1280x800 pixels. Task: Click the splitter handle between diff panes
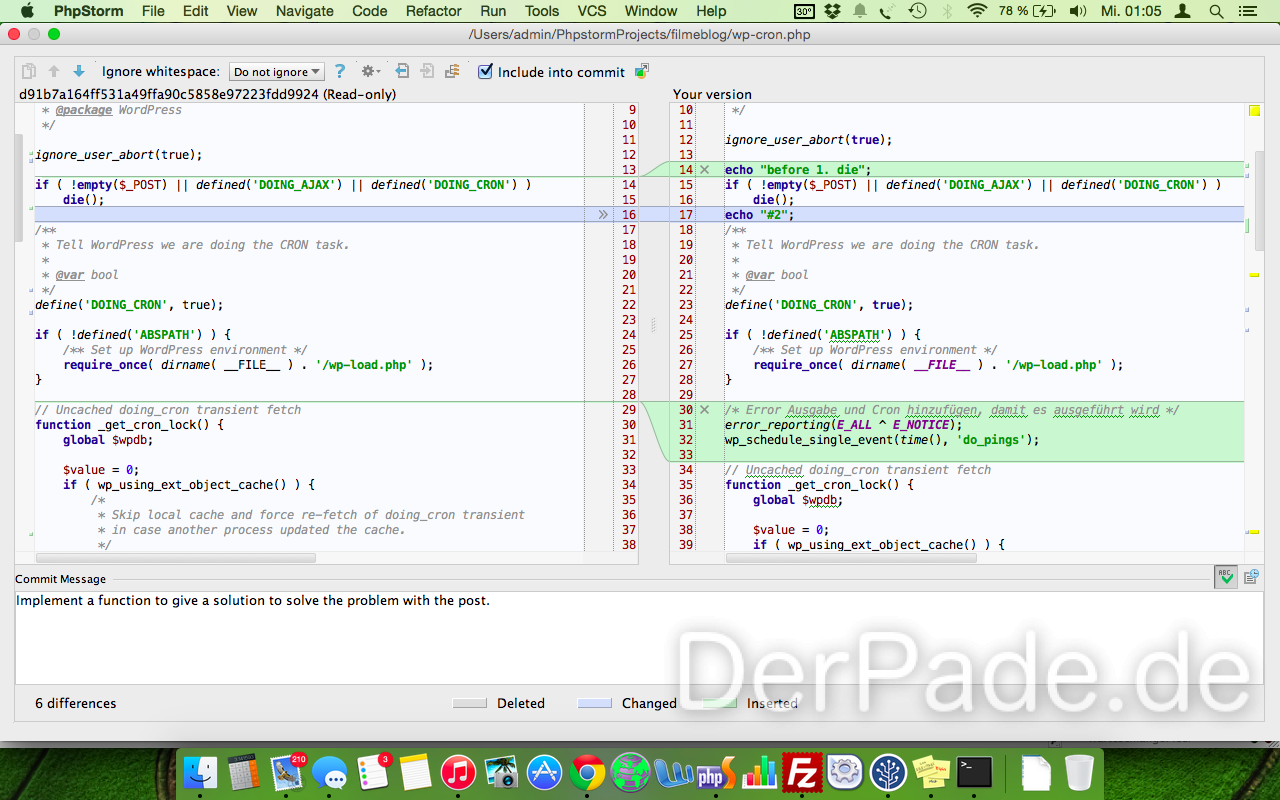click(x=654, y=325)
